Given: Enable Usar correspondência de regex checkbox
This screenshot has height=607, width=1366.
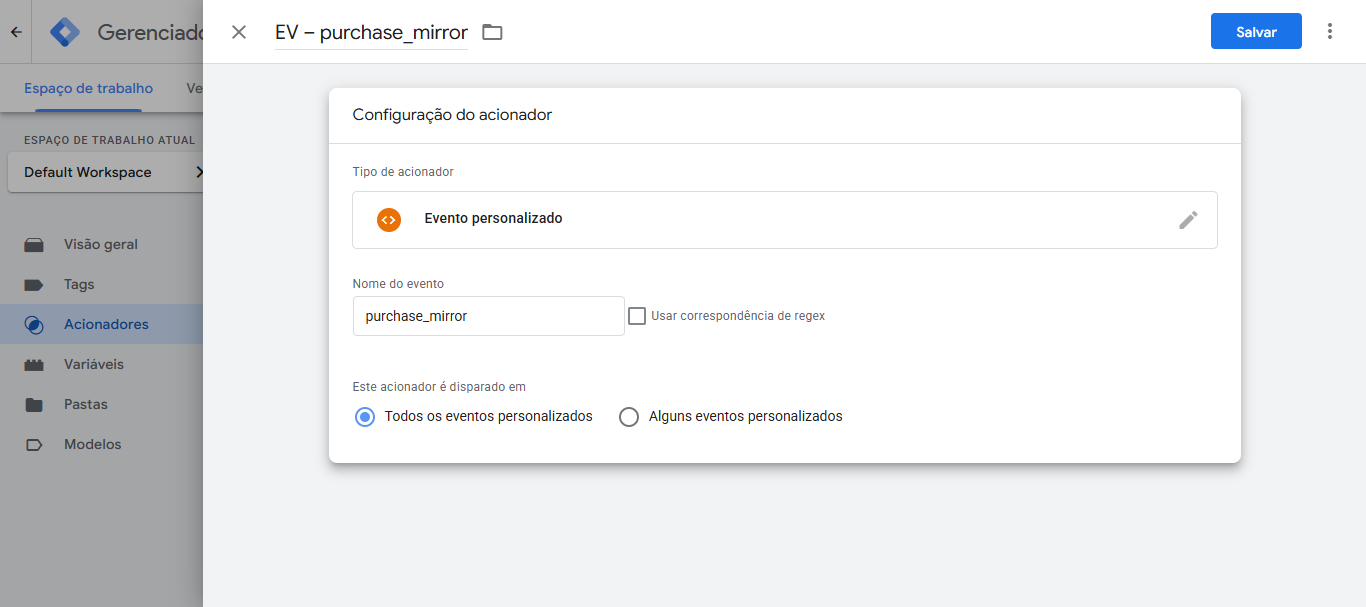Looking at the screenshot, I should tap(637, 316).
